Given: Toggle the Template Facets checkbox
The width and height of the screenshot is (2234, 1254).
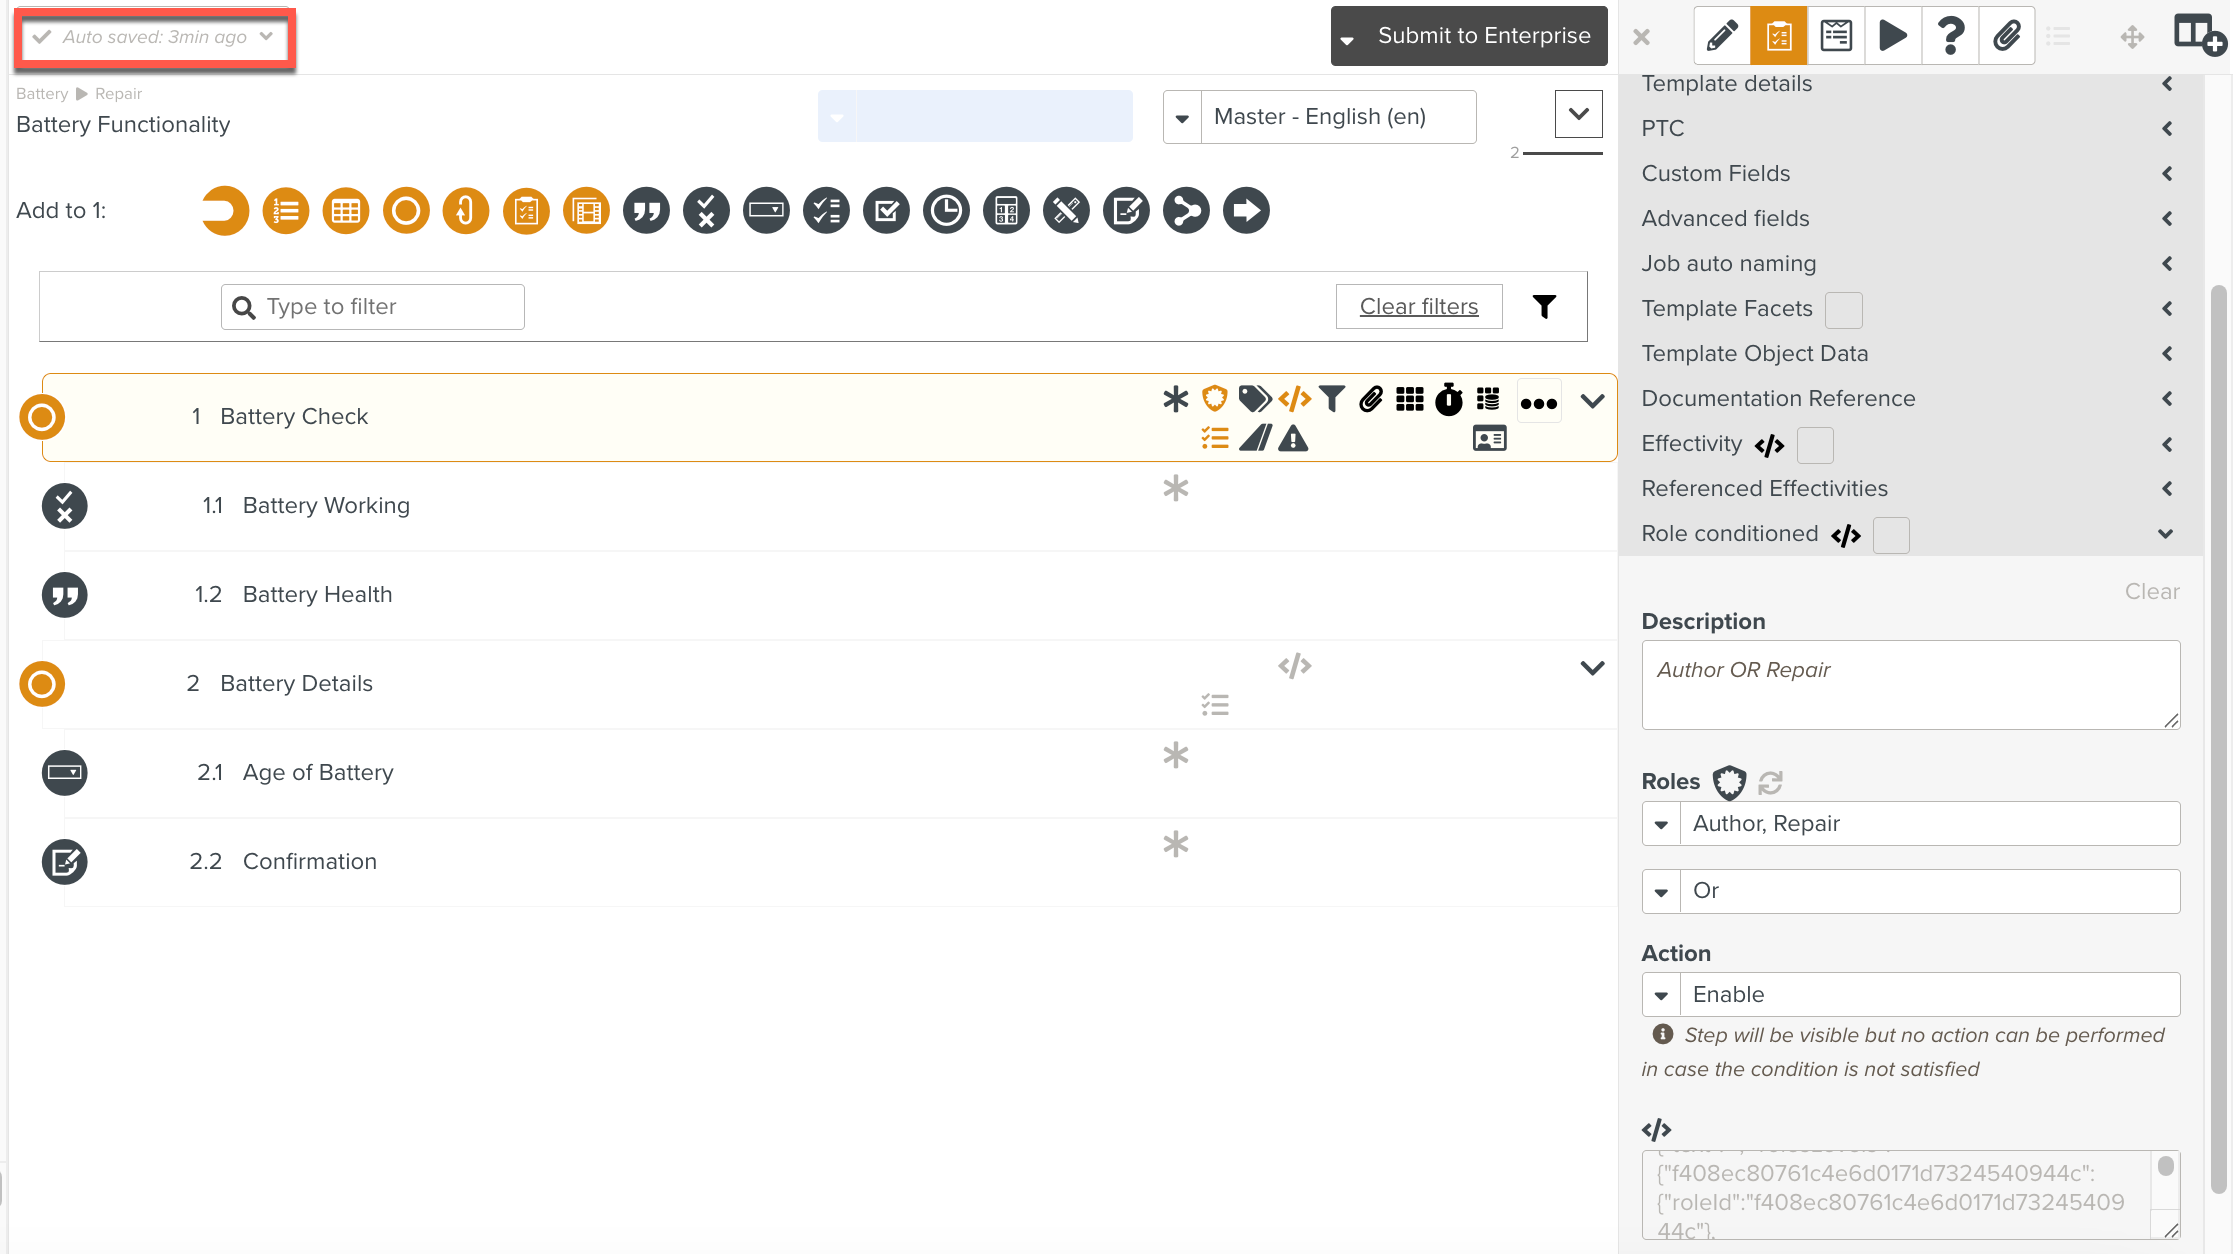Looking at the screenshot, I should click(x=1843, y=310).
